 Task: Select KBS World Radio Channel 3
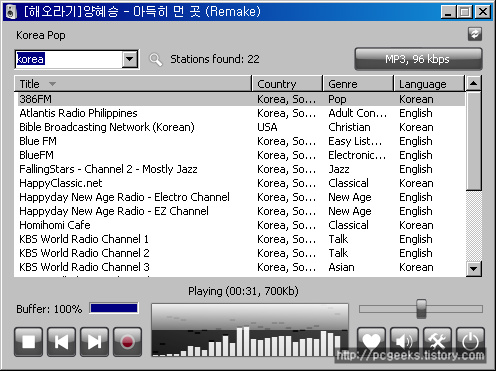coord(241,267)
